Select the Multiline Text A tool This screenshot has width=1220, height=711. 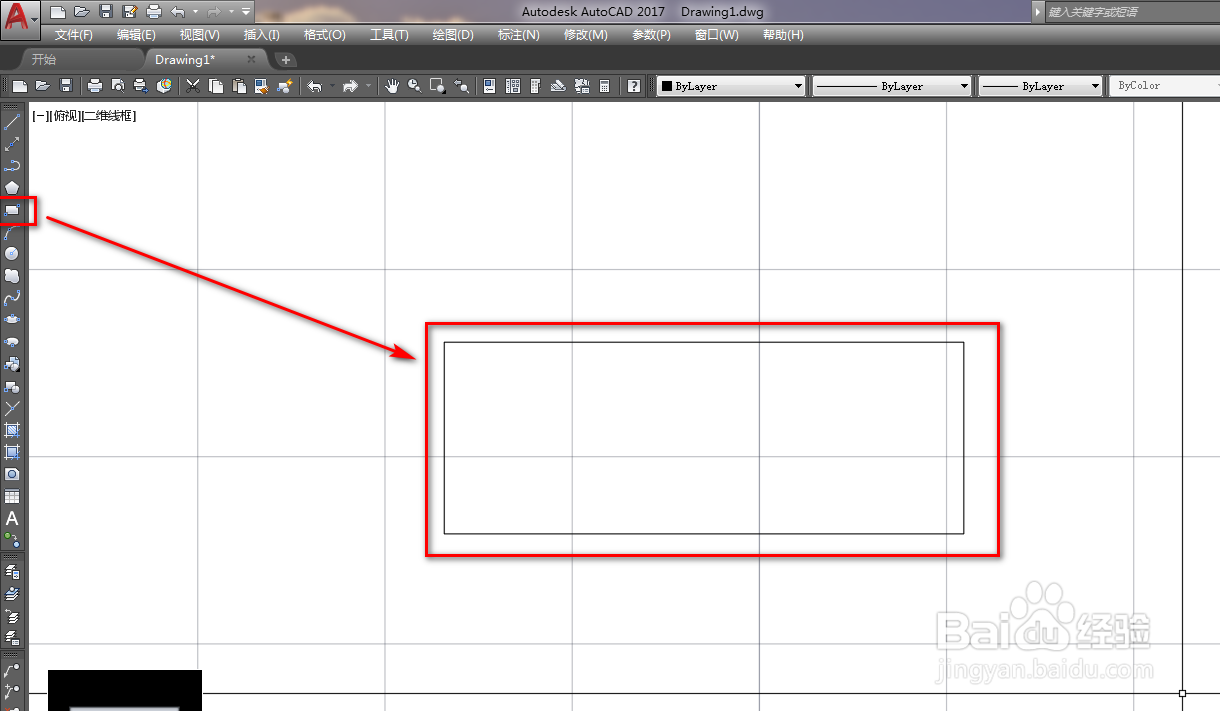tap(12, 518)
